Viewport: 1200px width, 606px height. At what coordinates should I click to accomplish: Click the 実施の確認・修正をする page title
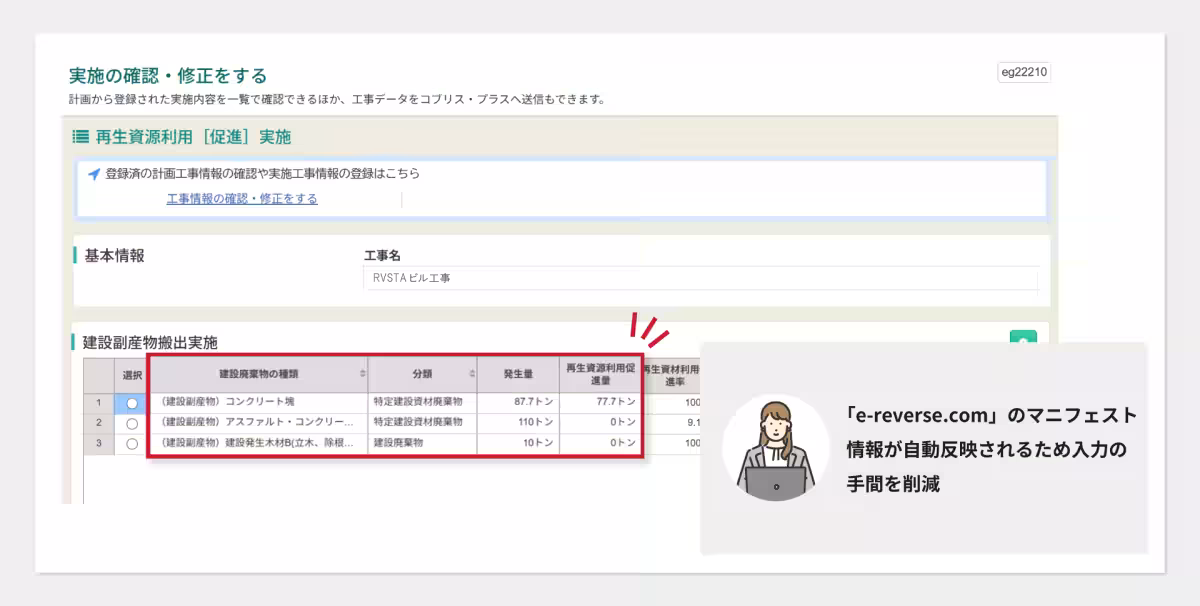click(166, 73)
